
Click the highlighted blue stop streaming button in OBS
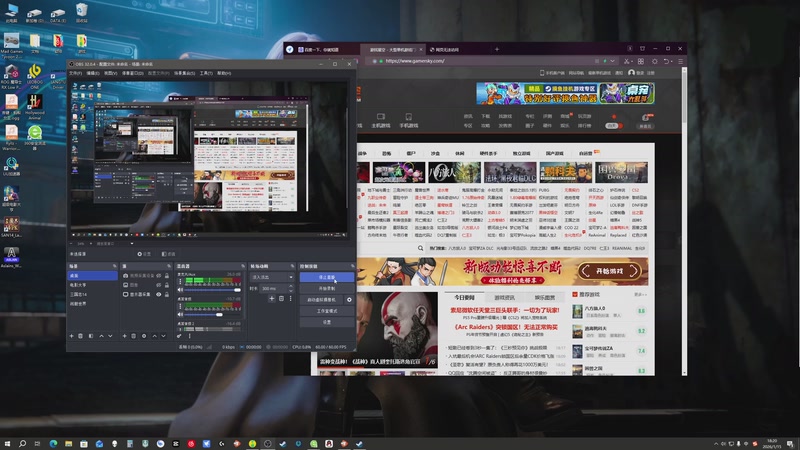click(x=327, y=277)
